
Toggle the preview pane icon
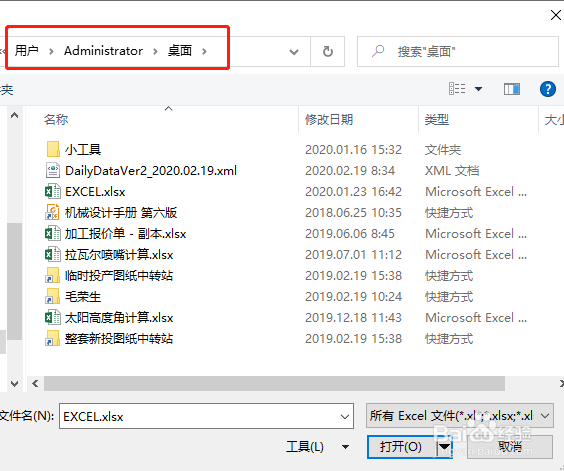(511, 89)
